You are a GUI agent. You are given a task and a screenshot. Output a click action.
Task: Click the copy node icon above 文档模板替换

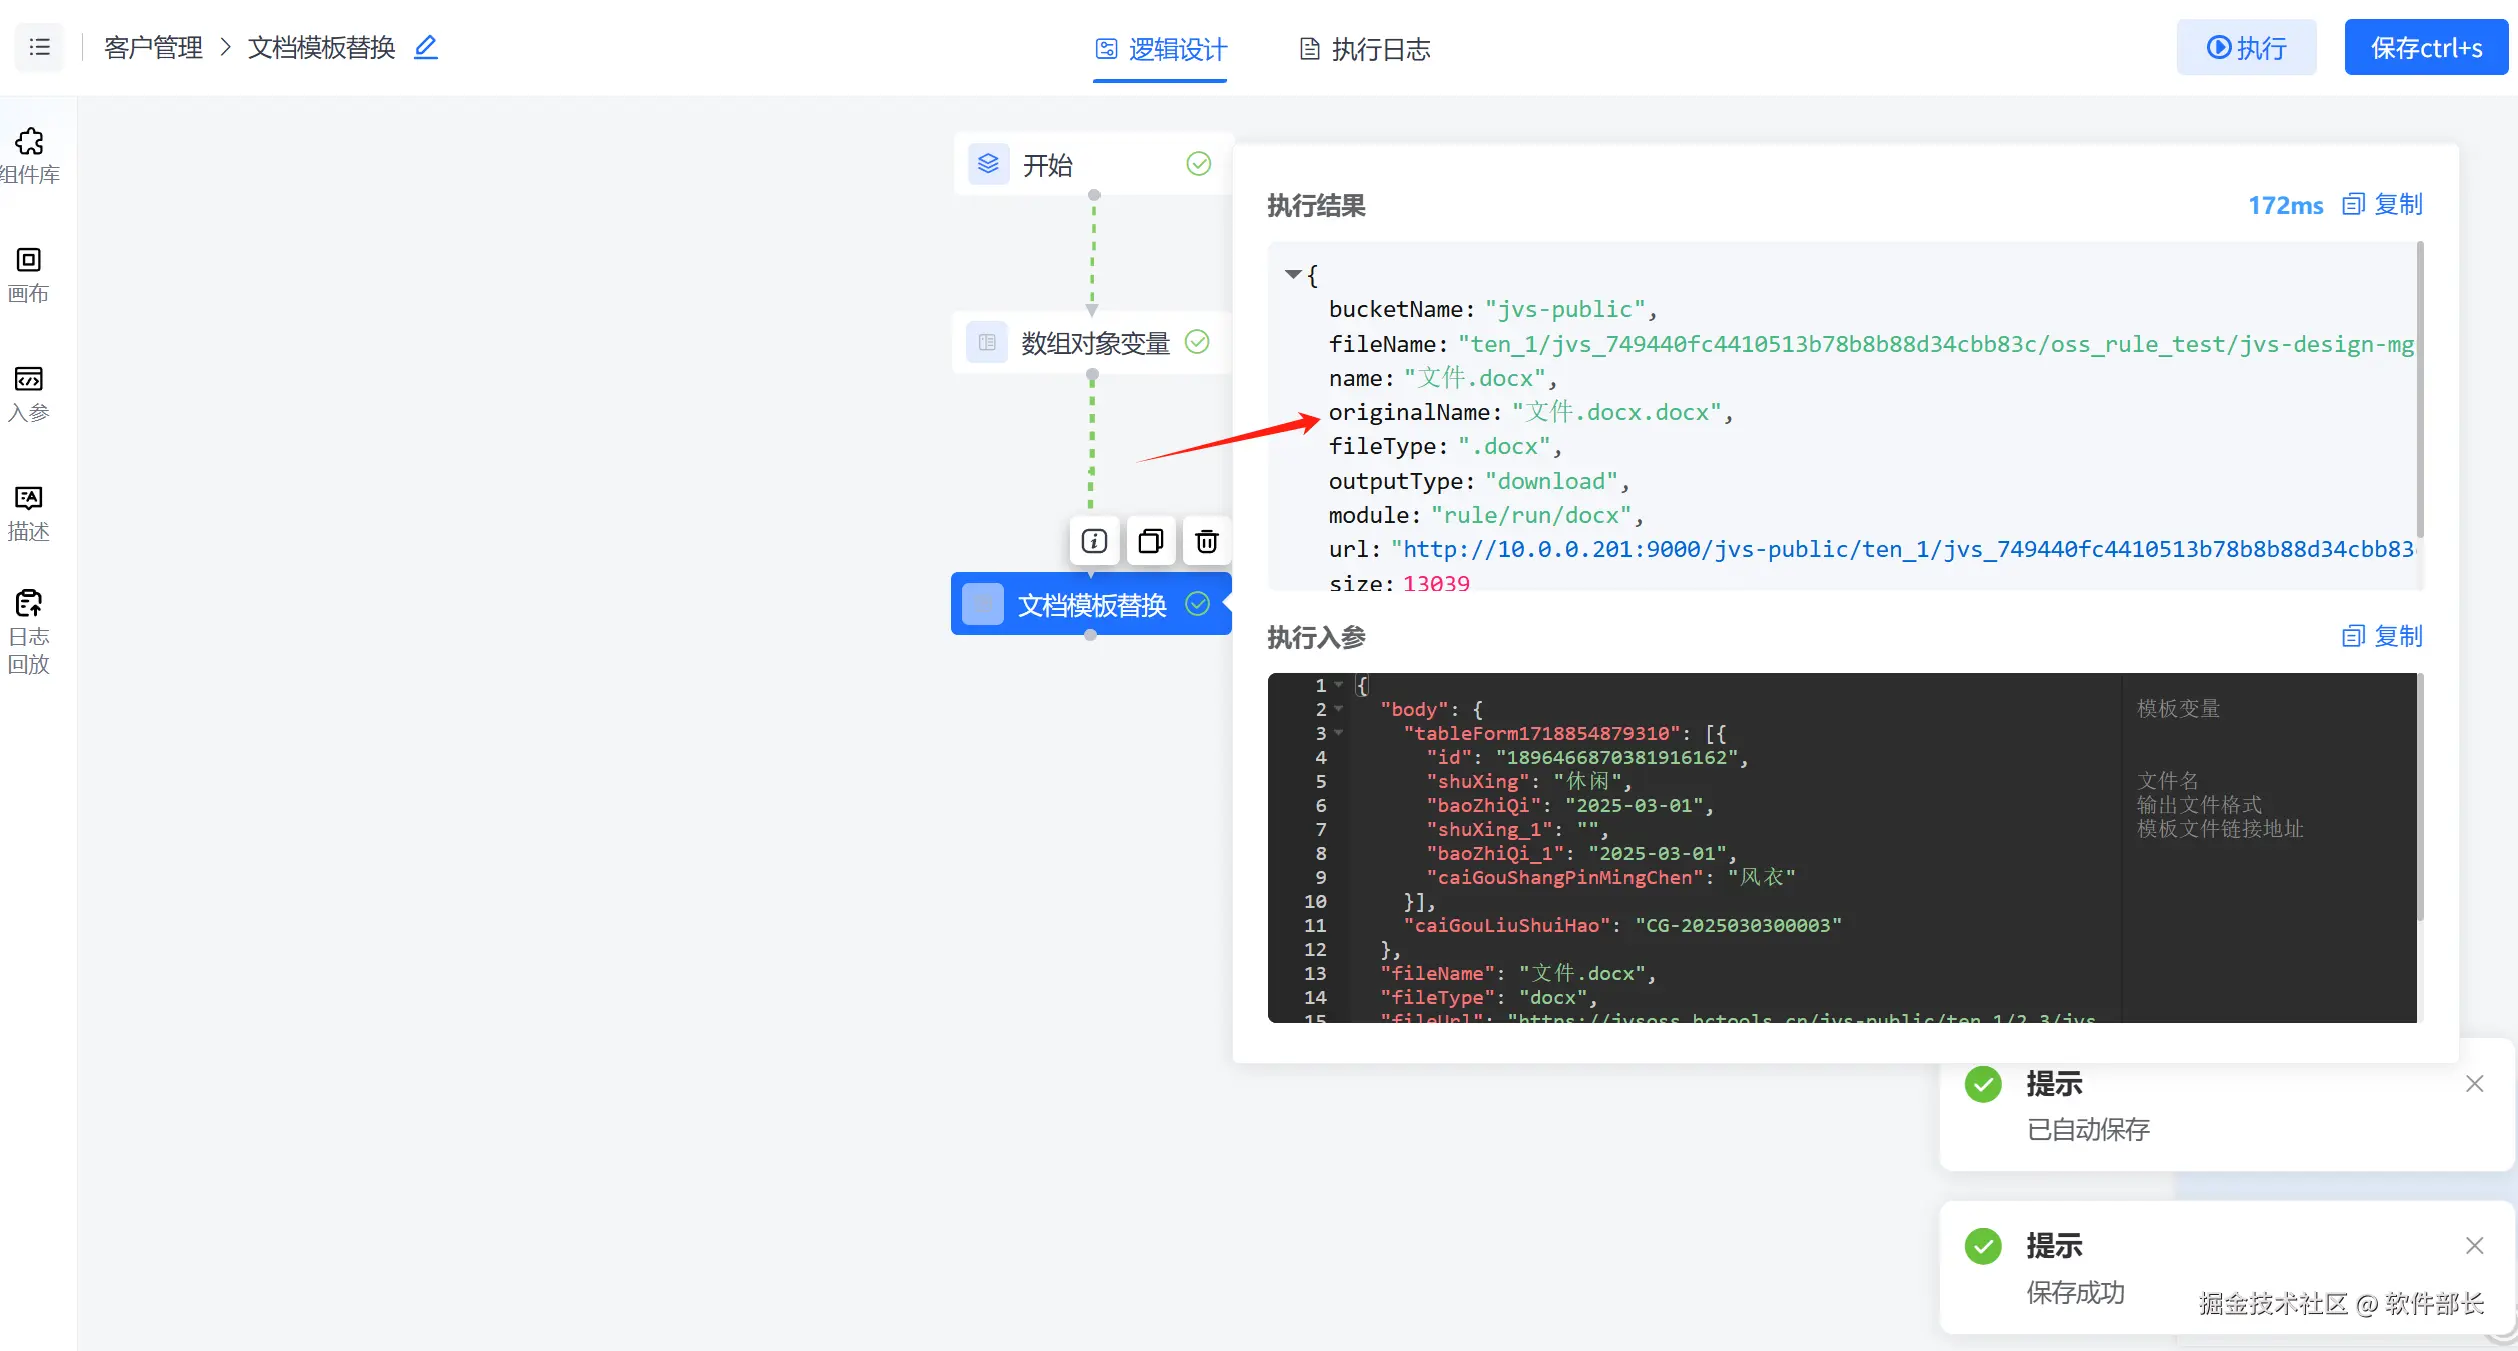1150,541
